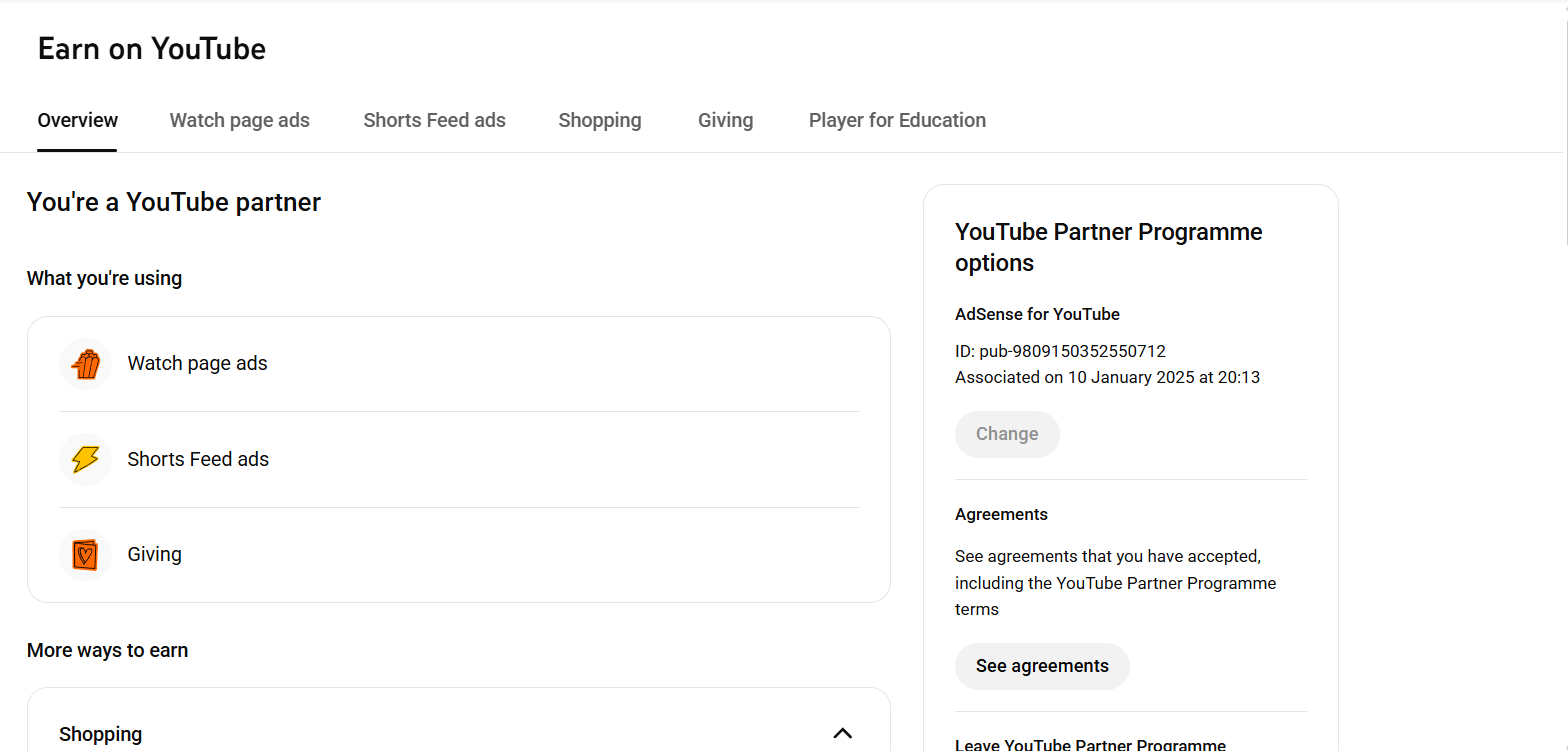Click the AdSense publisher ID text
Viewport: 1568px width, 751px height.
pos(1060,351)
